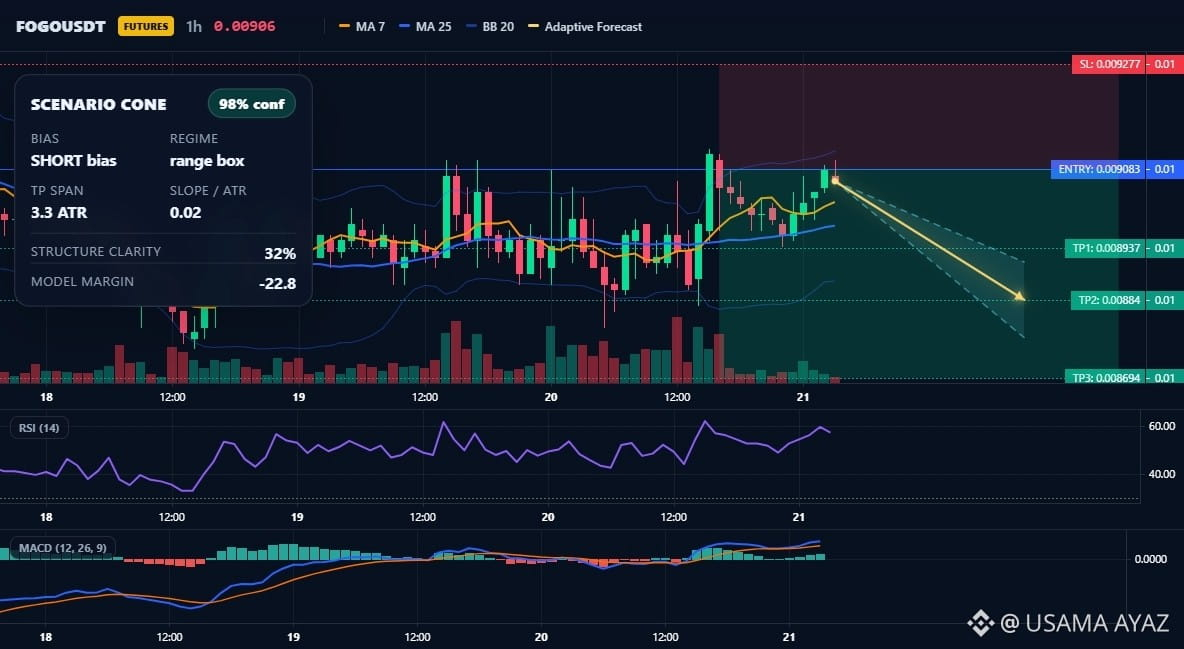Click the yellow forecast arrow tip
The height and width of the screenshot is (649, 1184).
click(x=1020, y=297)
